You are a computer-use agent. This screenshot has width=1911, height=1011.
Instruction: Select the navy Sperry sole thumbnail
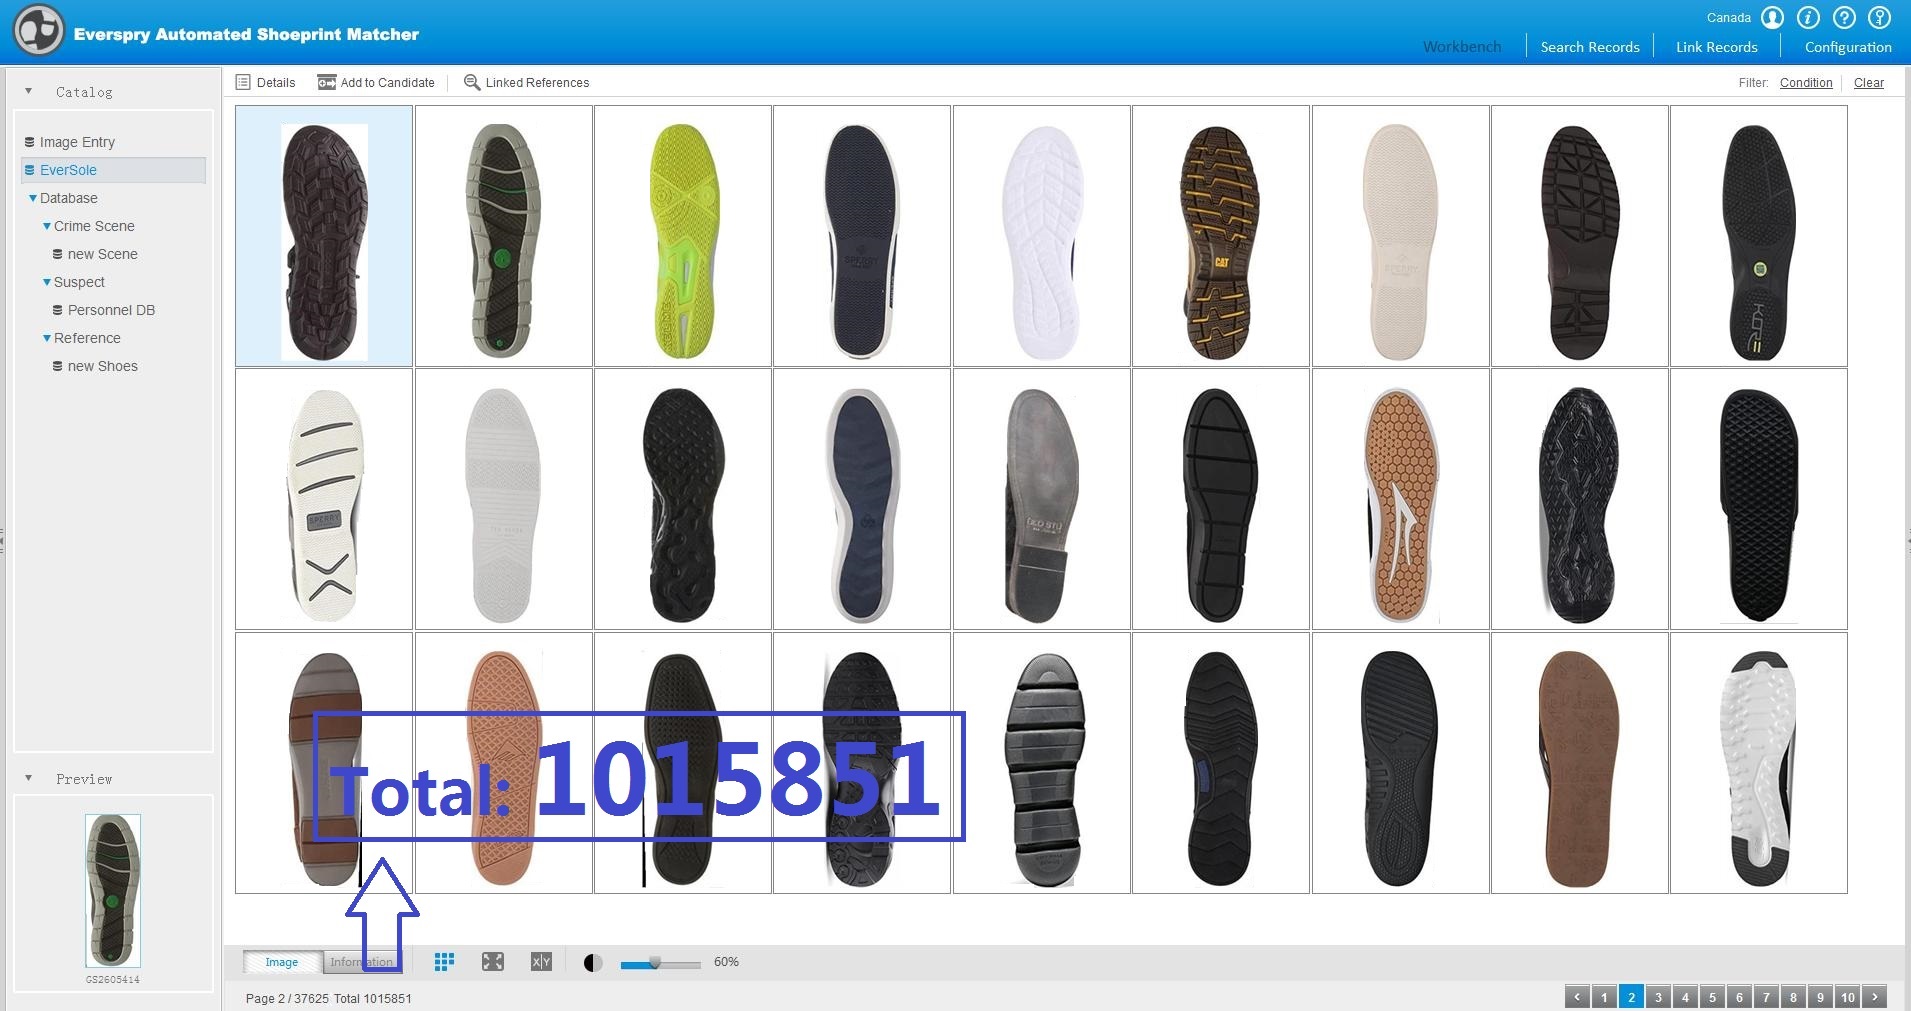862,236
